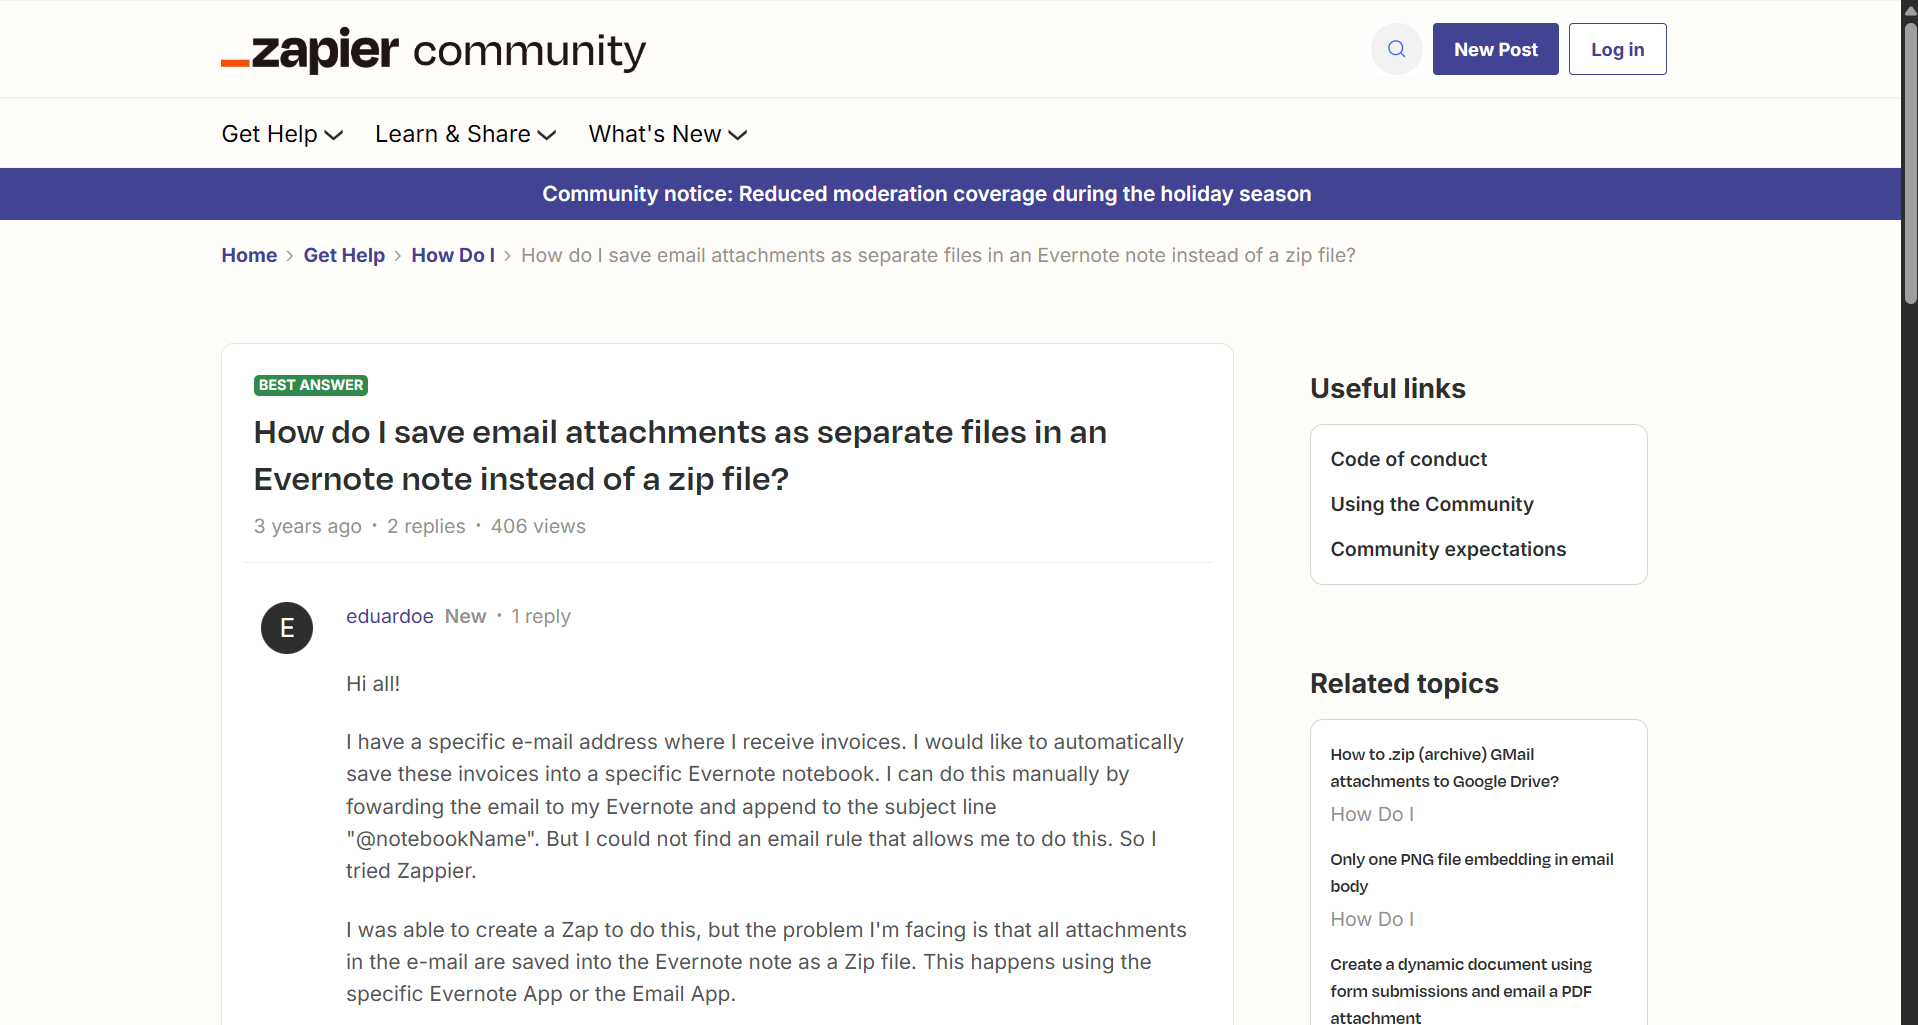Click the New Post button
The width and height of the screenshot is (1918, 1025).
pyautogui.click(x=1494, y=48)
